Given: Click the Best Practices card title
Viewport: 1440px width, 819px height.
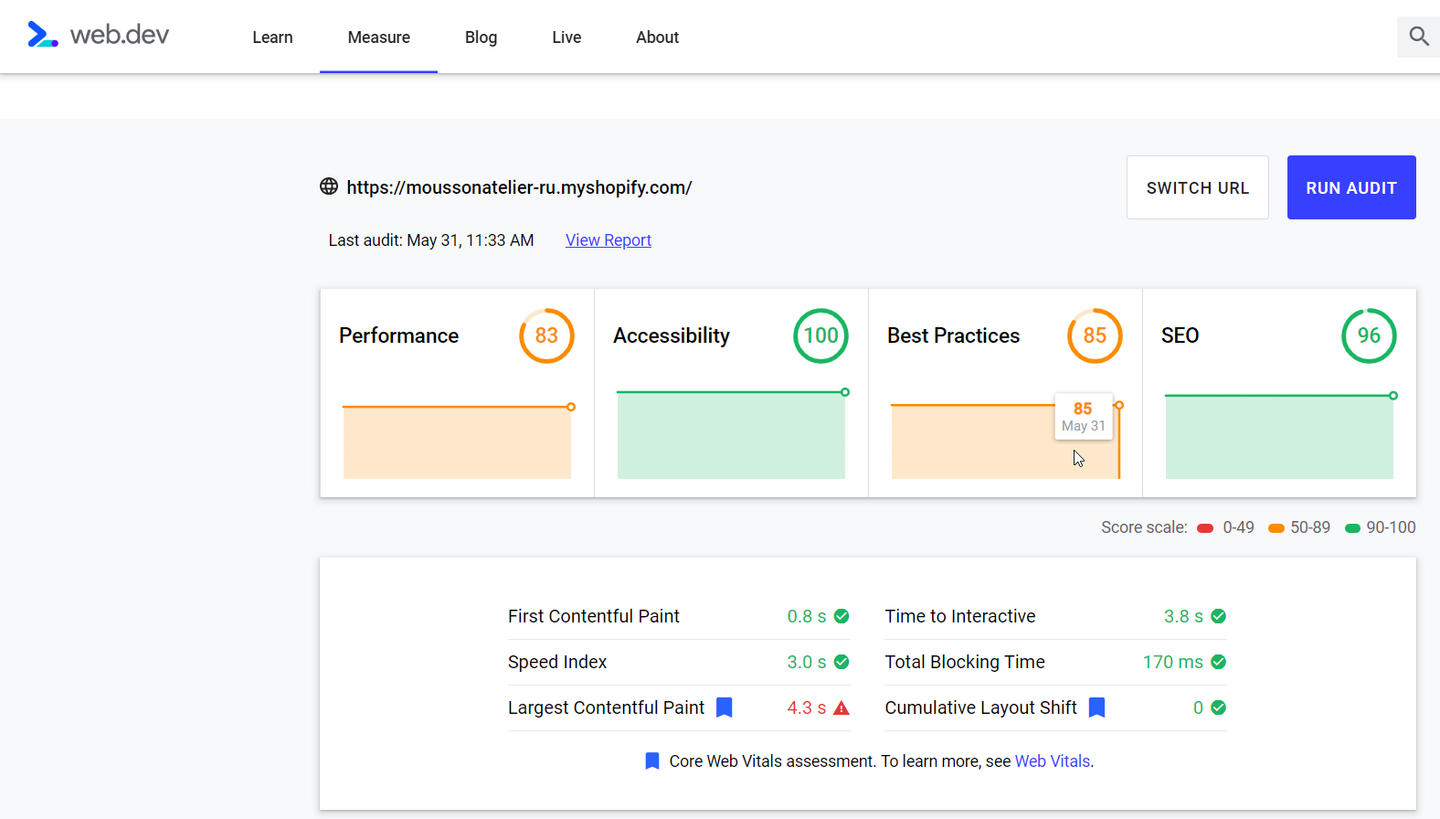Looking at the screenshot, I should click(953, 336).
